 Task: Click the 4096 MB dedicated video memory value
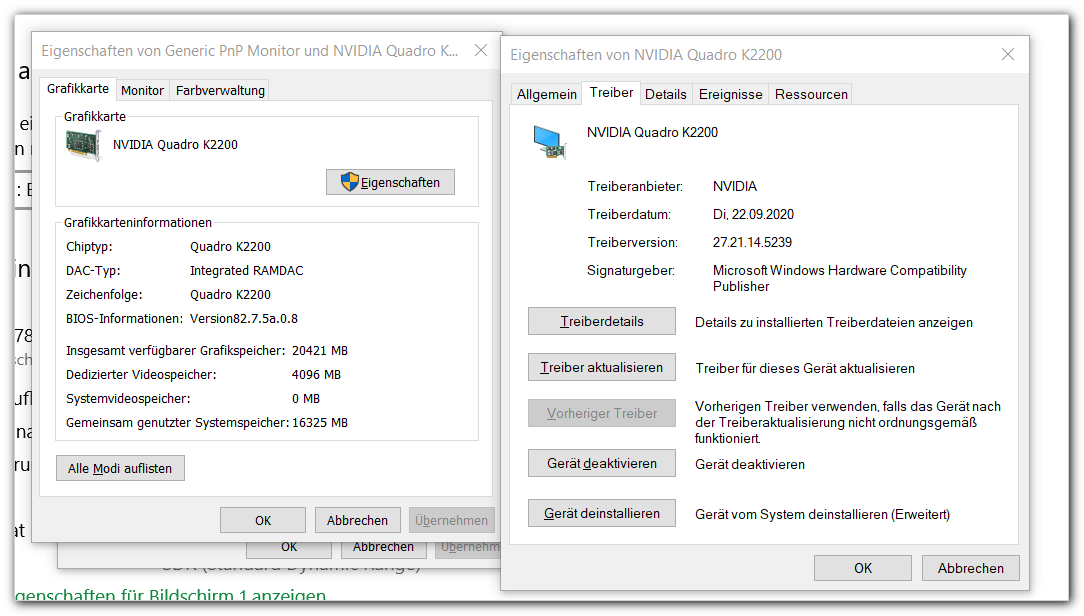[x=316, y=375]
